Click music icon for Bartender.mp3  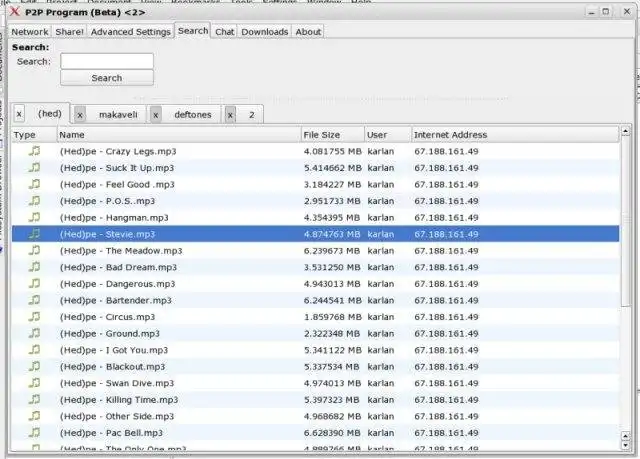pos(34,300)
